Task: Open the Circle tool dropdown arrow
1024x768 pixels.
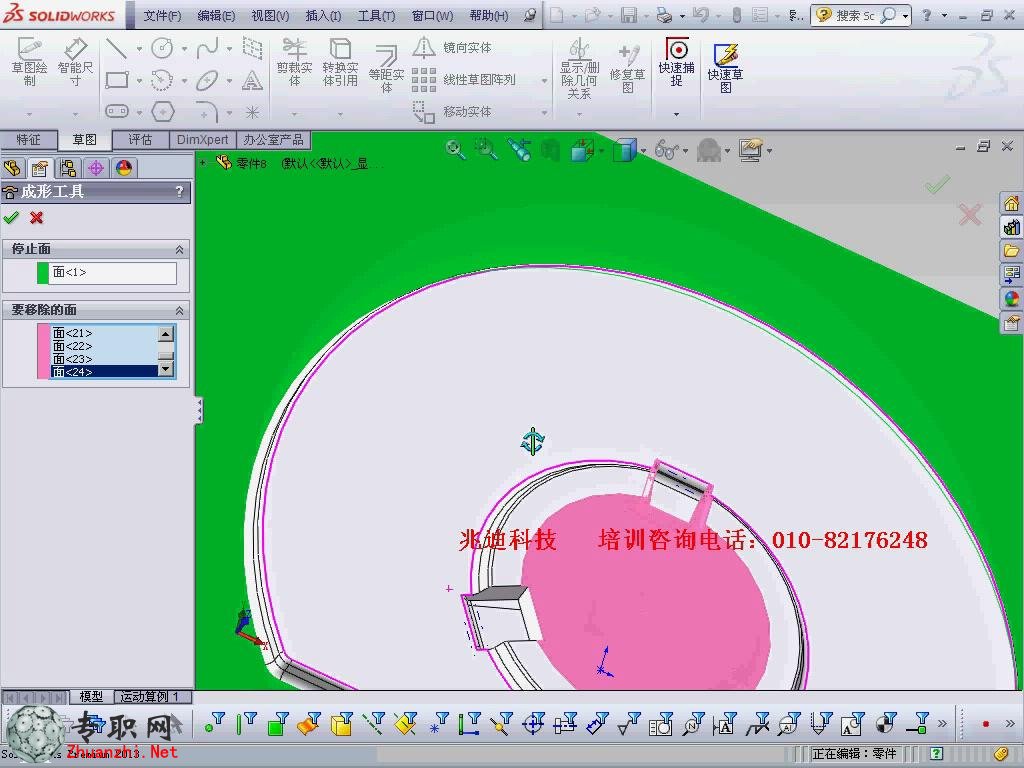Action: click(x=184, y=49)
